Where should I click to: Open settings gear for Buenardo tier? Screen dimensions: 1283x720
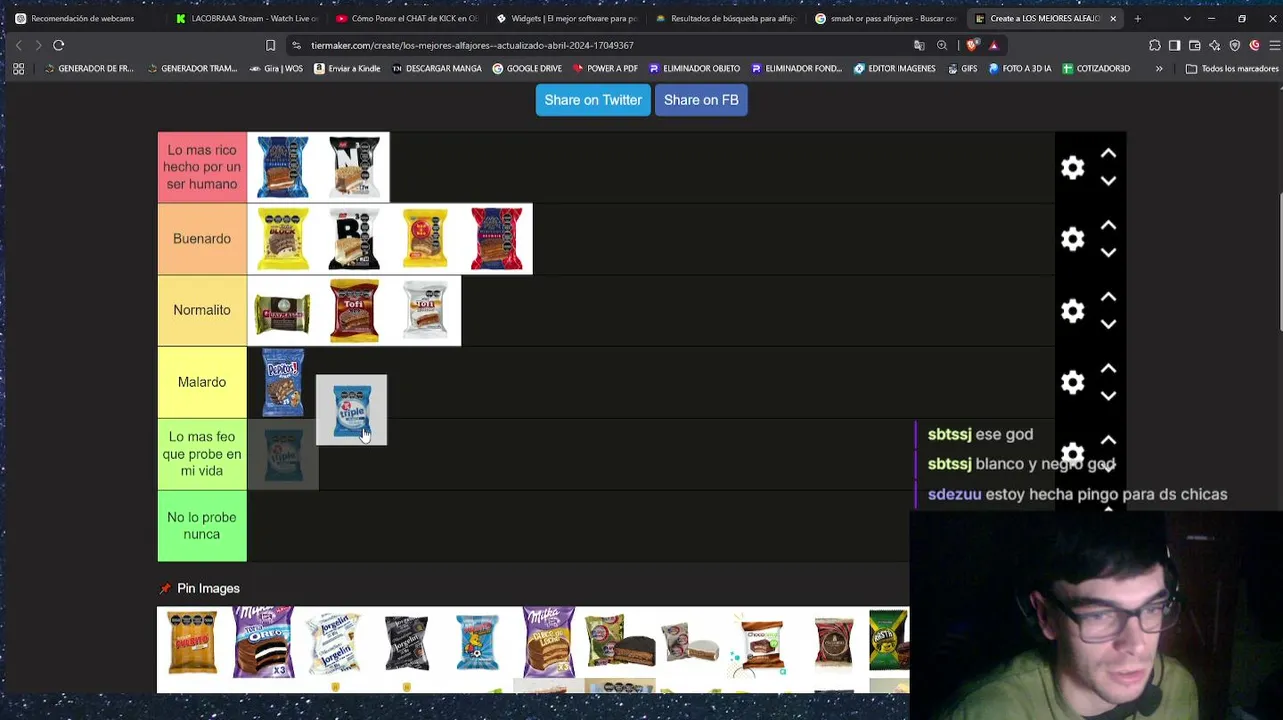[1072, 239]
